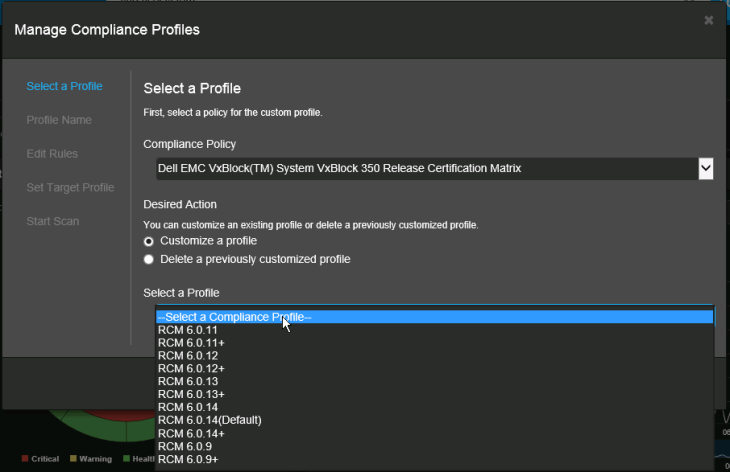
Task: Open the Start Scan step
Action: [x=52, y=221]
